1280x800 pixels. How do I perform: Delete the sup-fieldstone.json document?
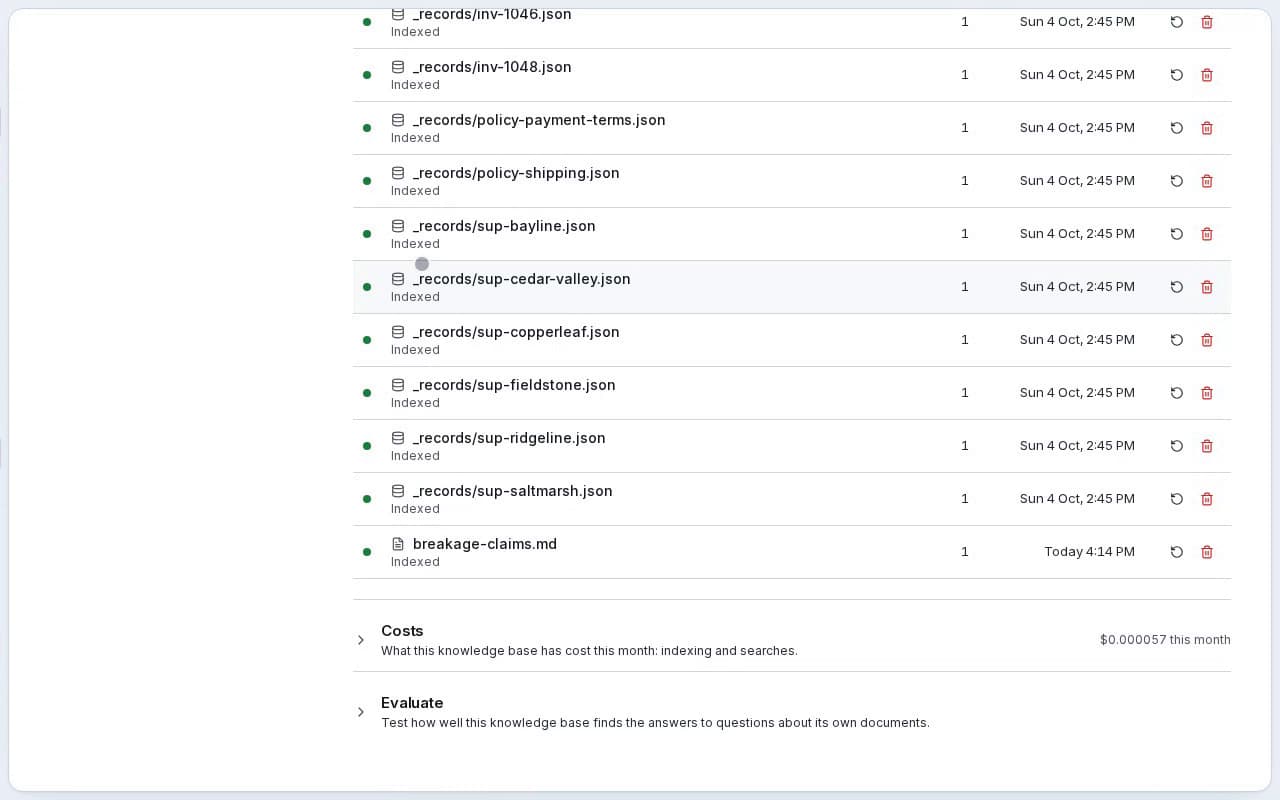(x=1207, y=393)
